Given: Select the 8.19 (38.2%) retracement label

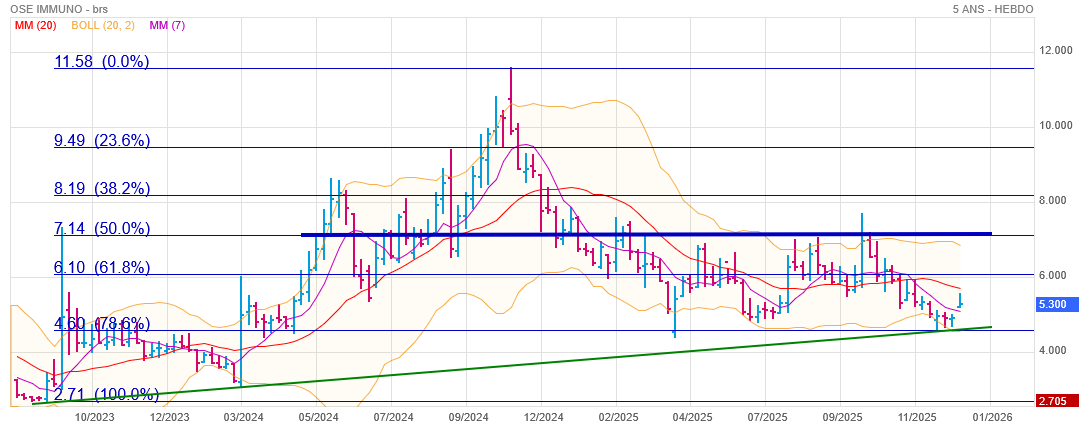Looking at the screenshot, I should click(x=101, y=188).
